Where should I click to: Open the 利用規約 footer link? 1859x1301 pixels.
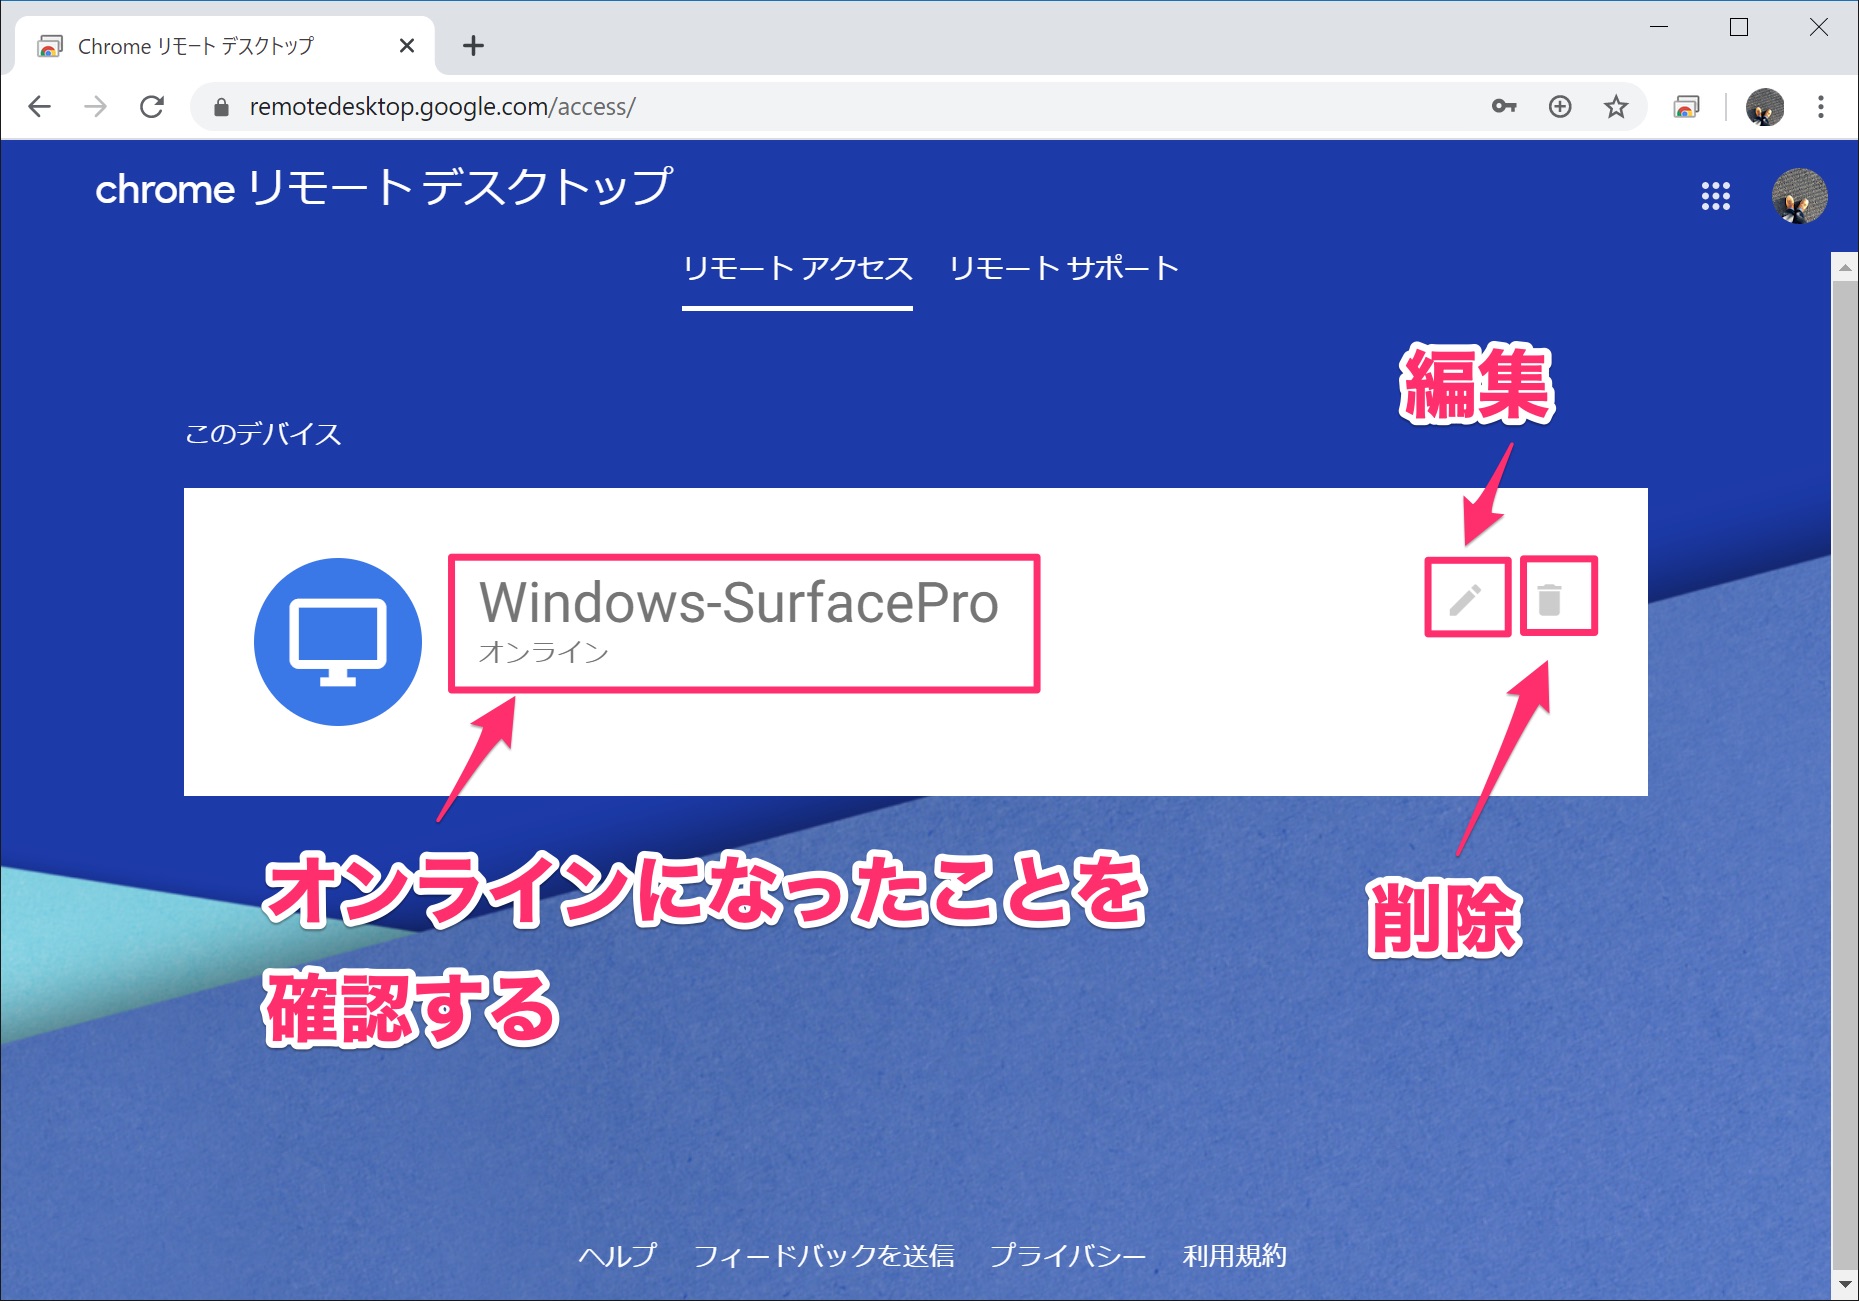(1235, 1255)
